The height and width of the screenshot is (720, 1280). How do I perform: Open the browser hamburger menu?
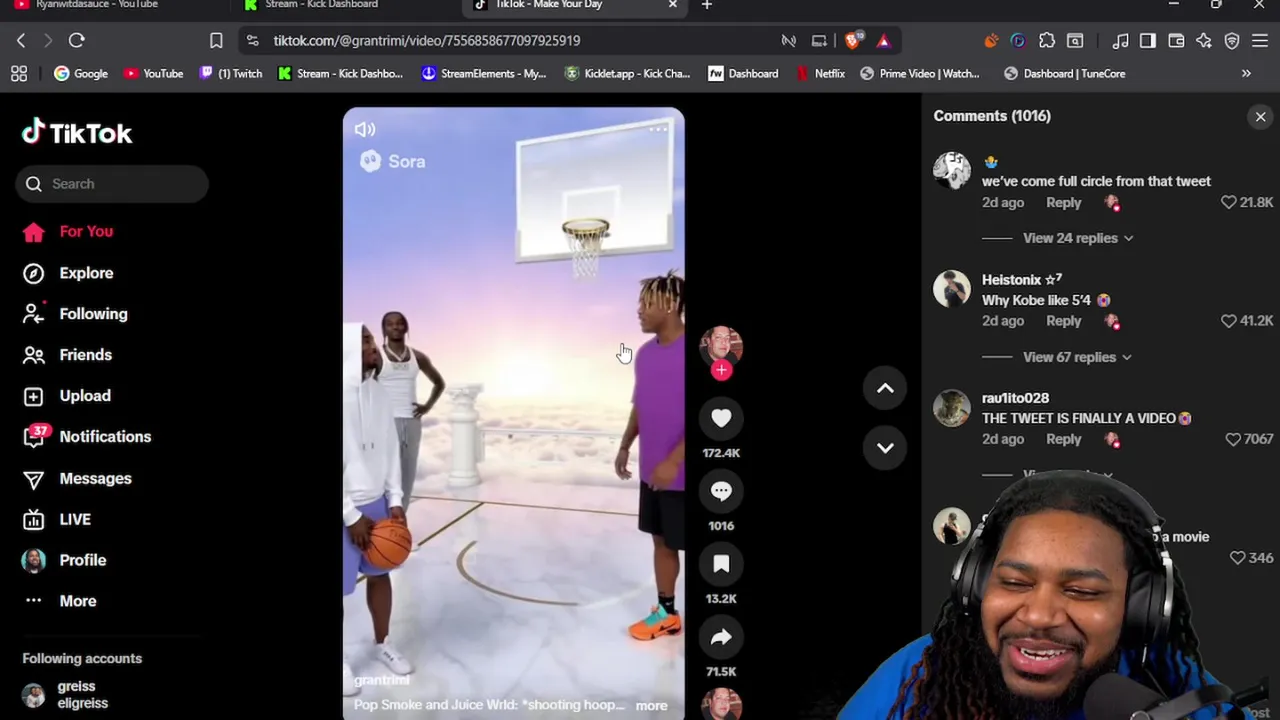pyautogui.click(x=1260, y=41)
